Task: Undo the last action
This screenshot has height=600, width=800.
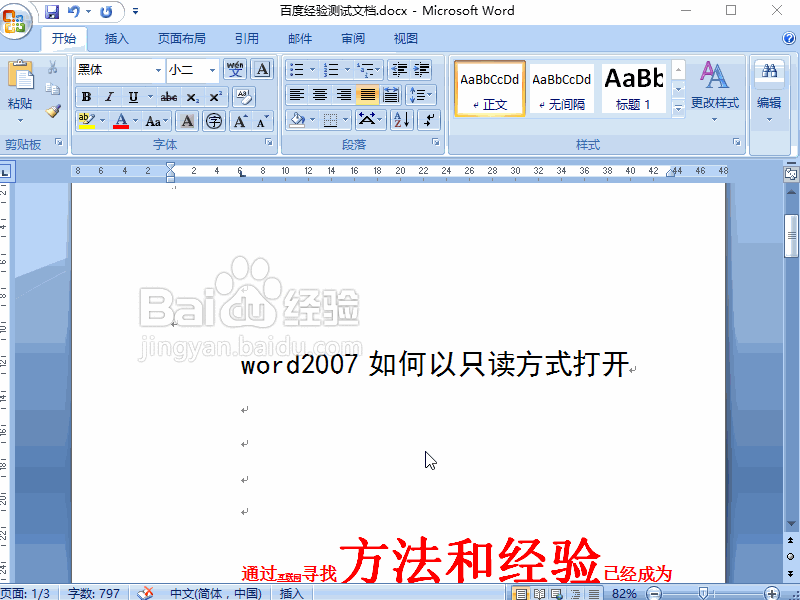Action: 74,11
